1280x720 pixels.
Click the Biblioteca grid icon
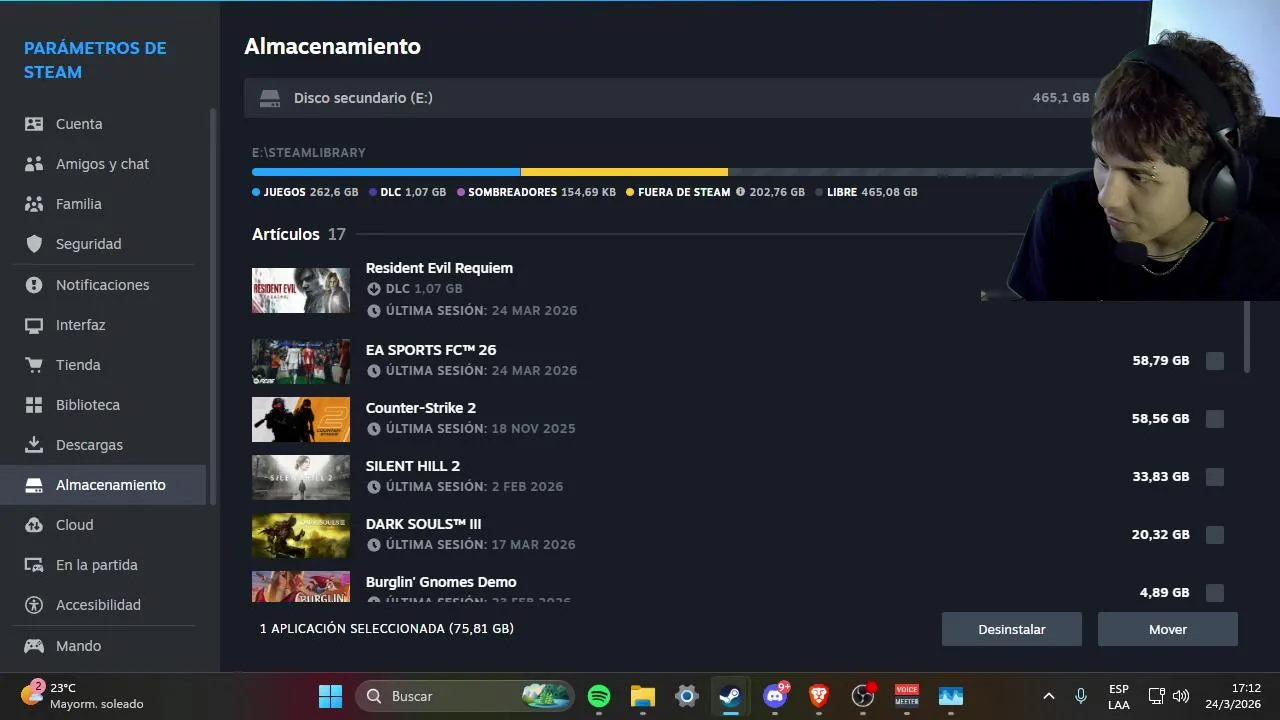click(x=34, y=405)
